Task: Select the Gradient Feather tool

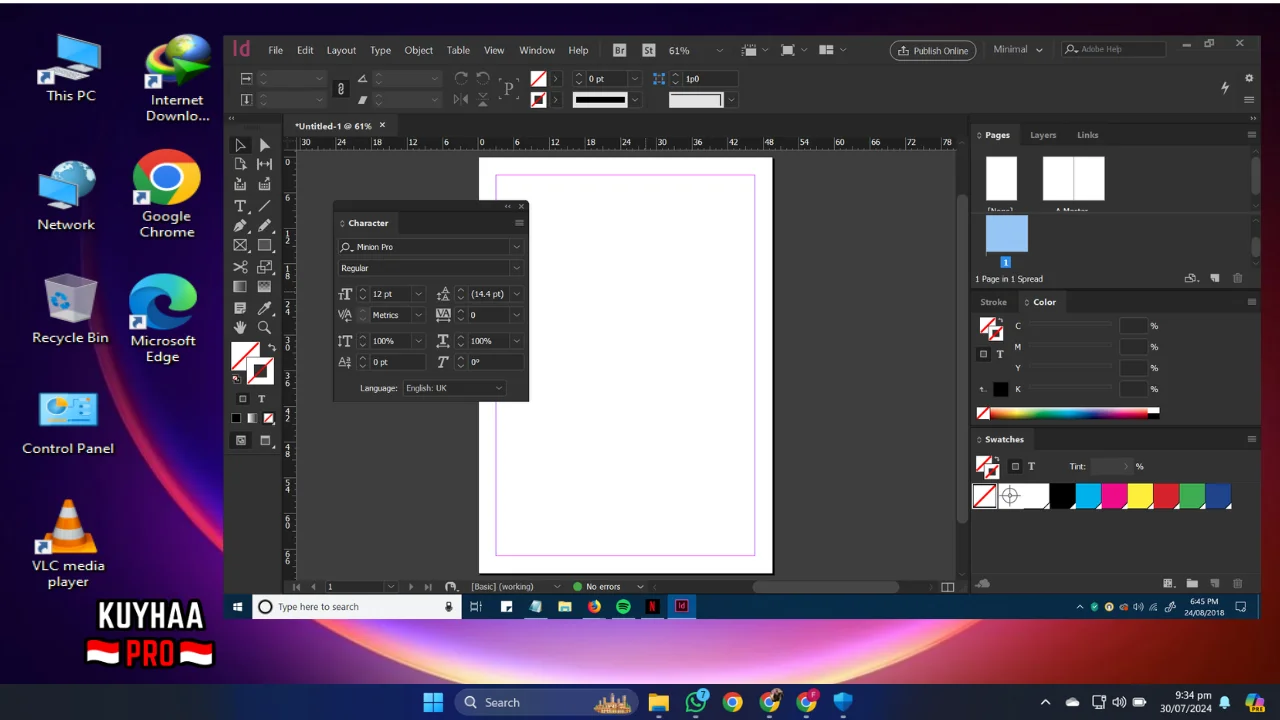Action: (x=264, y=287)
